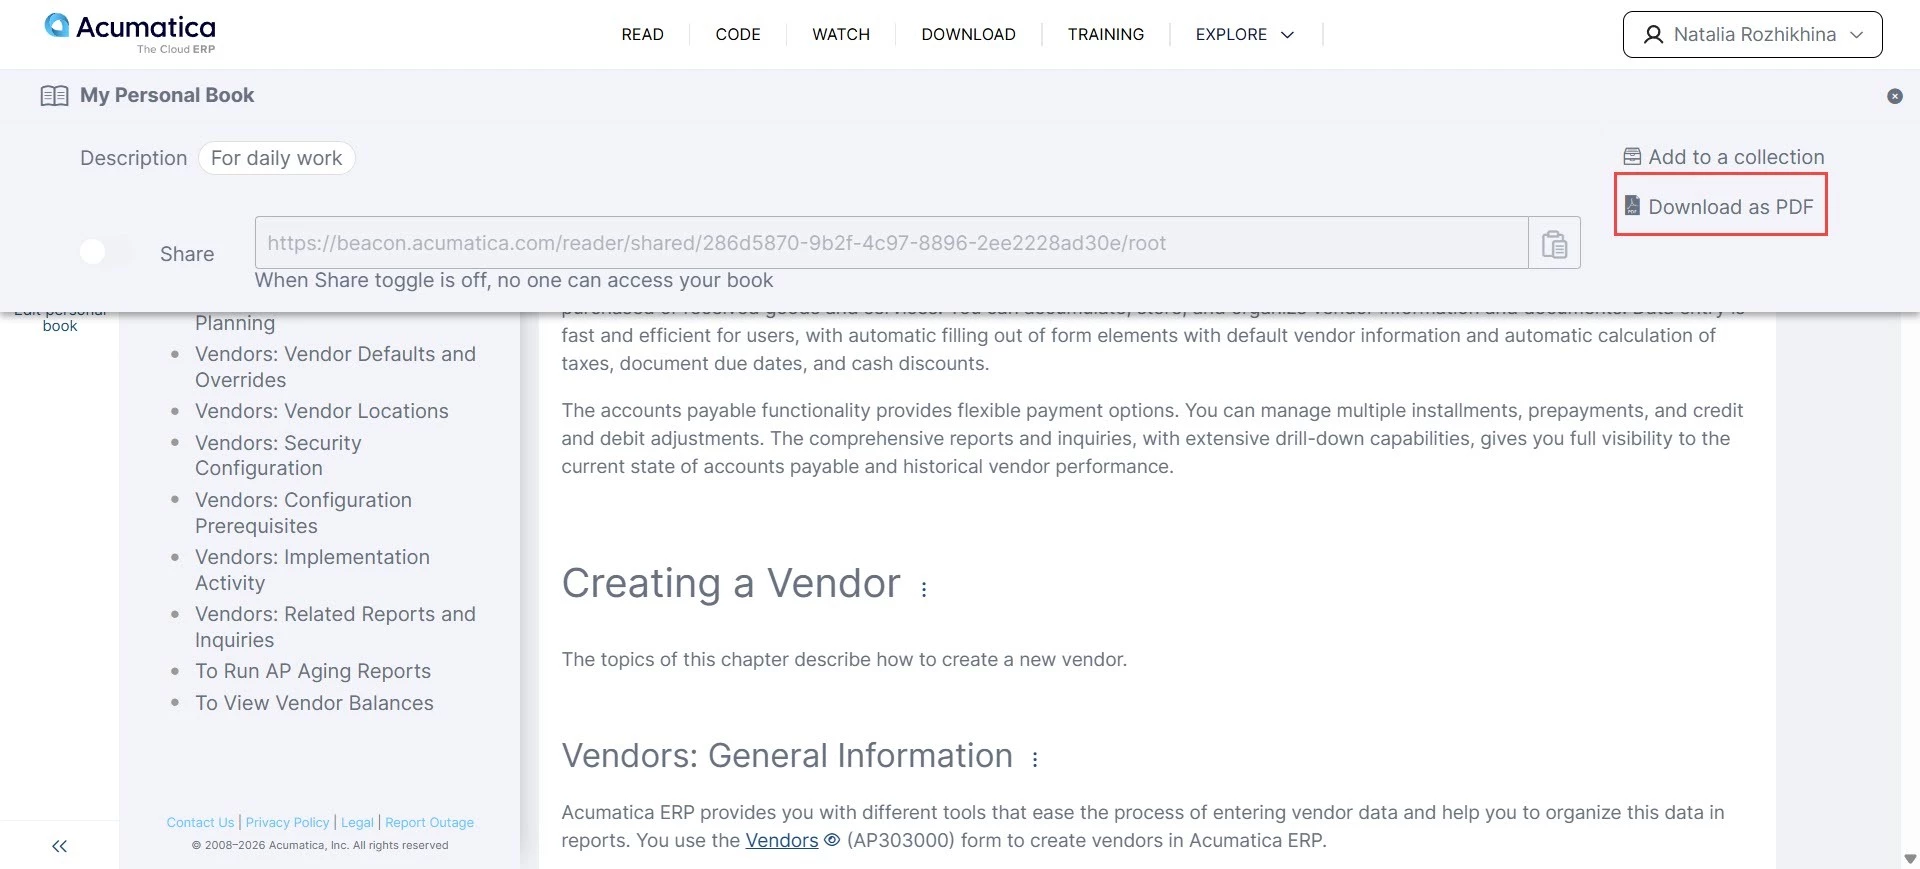Collapse the sidebar with double chevron
Image resolution: width=1920 pixels, height=869 pixels.
(60, 847)
